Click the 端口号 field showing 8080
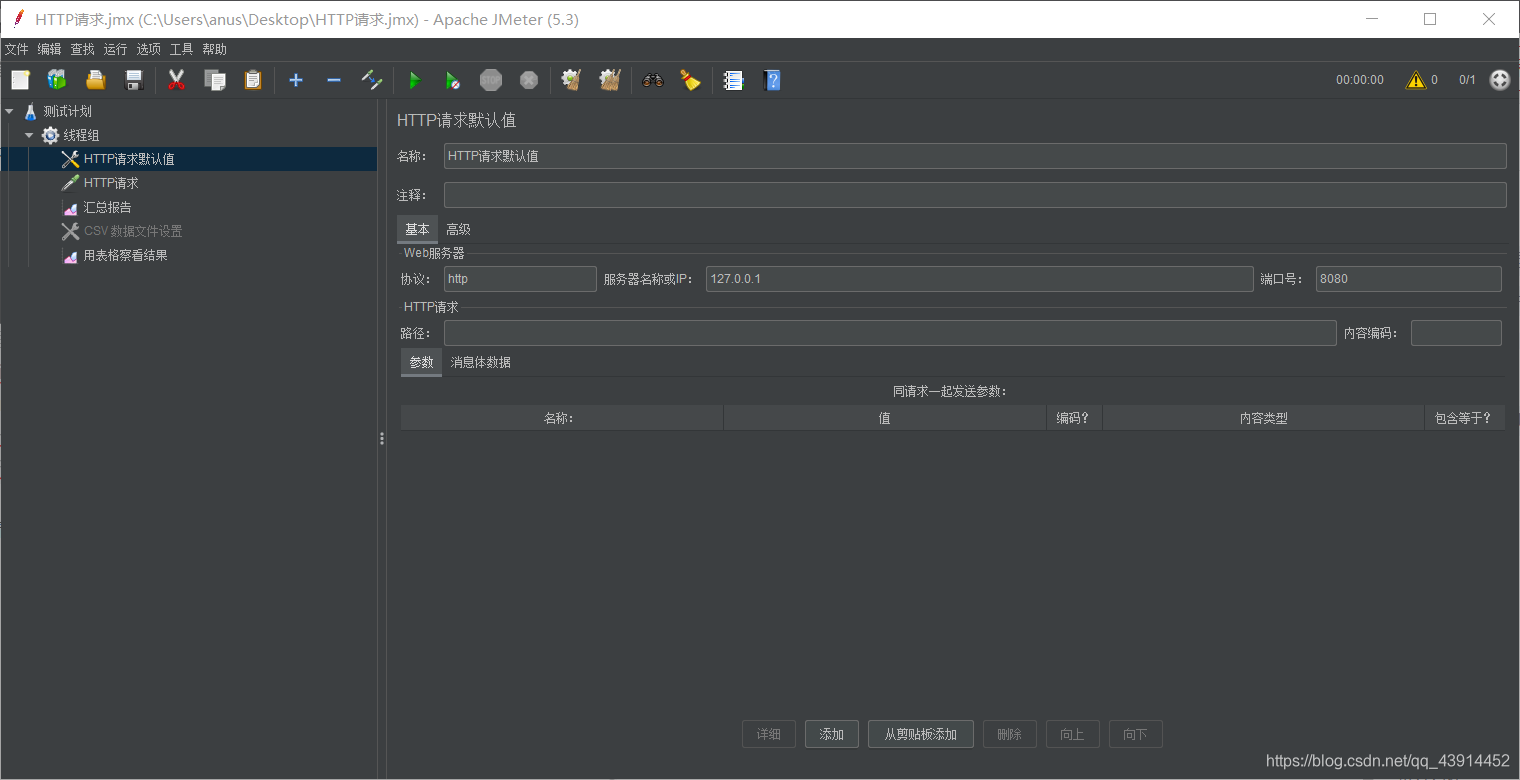The height and width of the screenshot is (780, 1520). [x=1408, y=279]
